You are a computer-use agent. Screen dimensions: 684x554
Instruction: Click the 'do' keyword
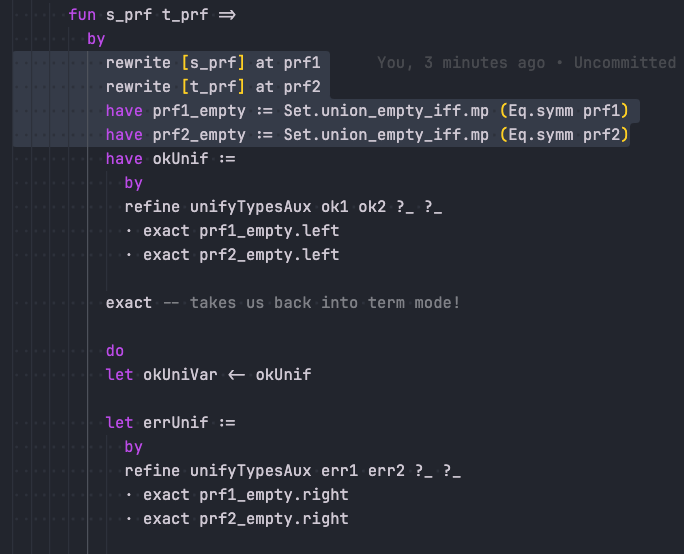pyautogui.click(x=115, y=351)
